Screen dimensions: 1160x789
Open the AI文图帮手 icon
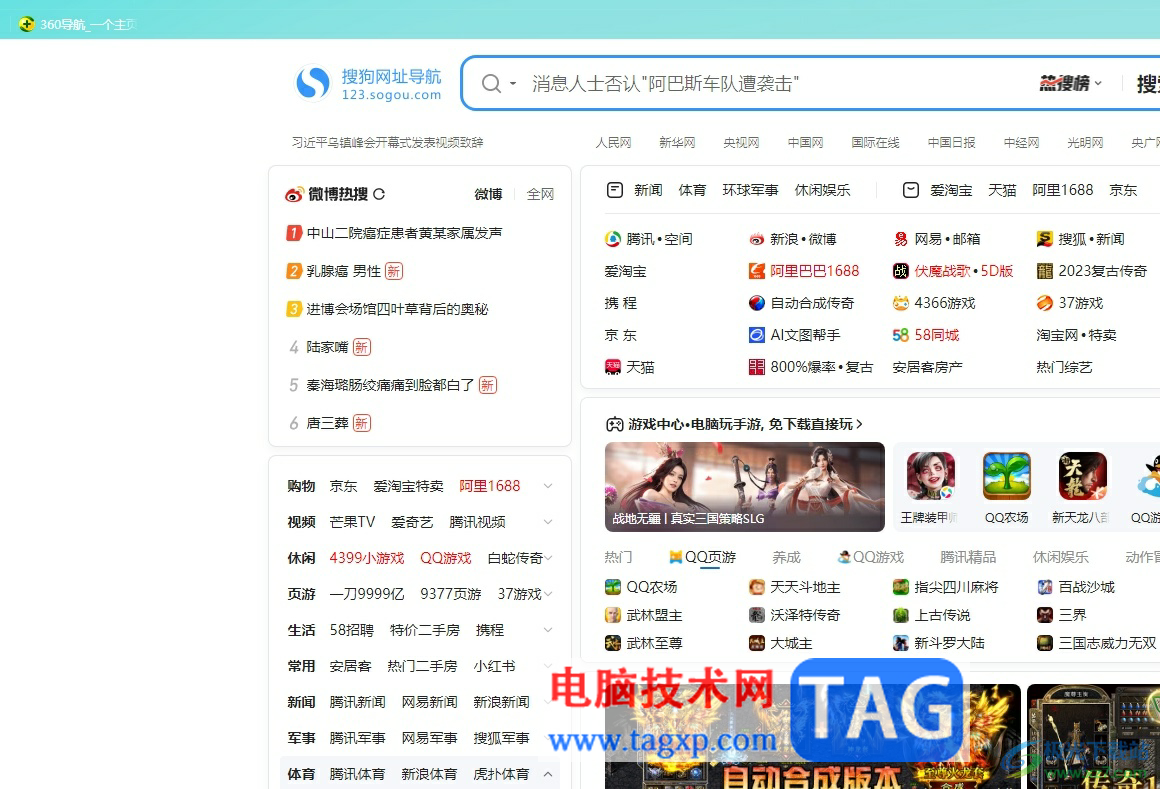[756, 335]
